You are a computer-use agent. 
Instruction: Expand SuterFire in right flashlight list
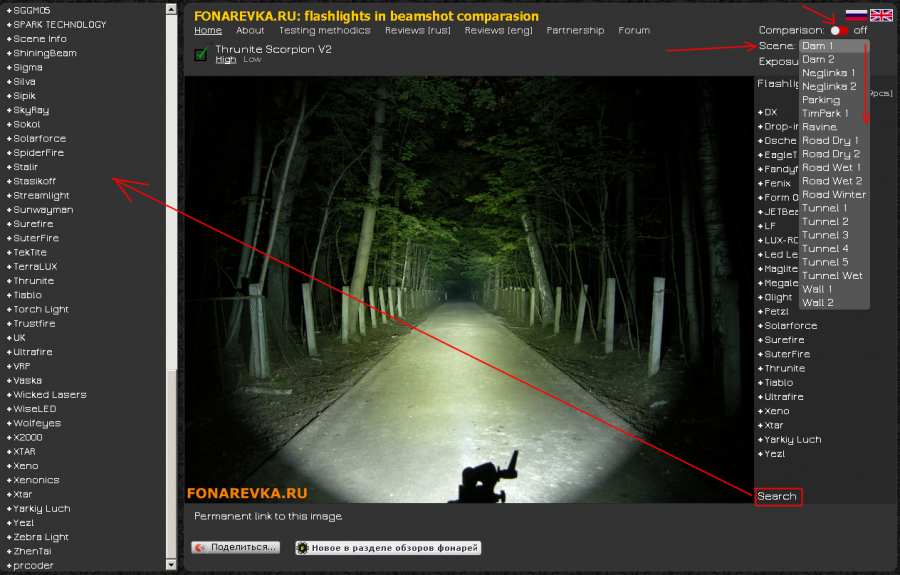(784, 355)
